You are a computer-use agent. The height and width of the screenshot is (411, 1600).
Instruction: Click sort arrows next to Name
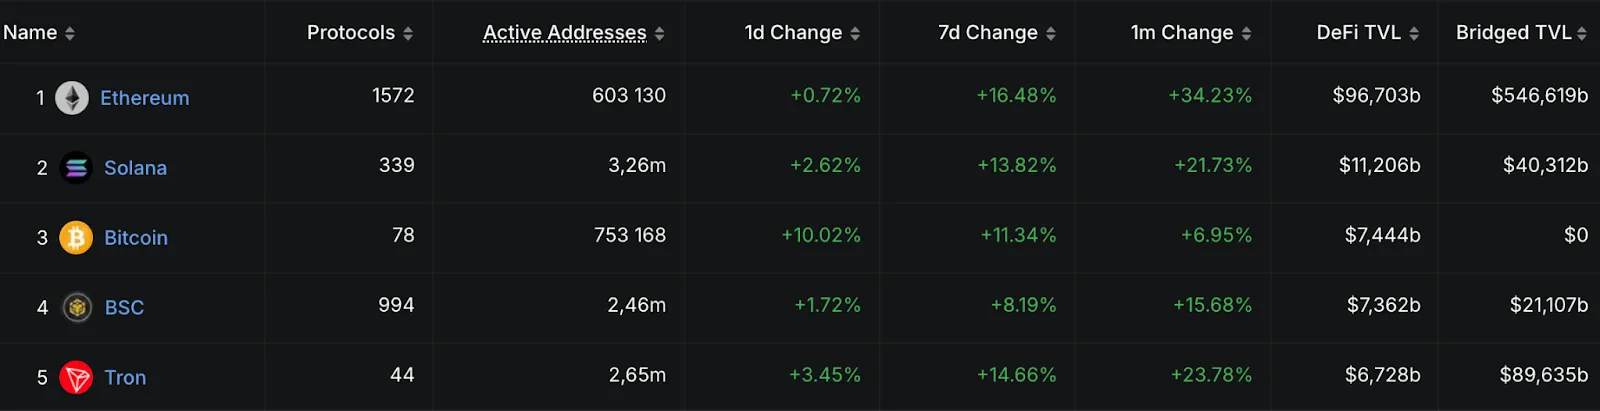click(70, 34)
